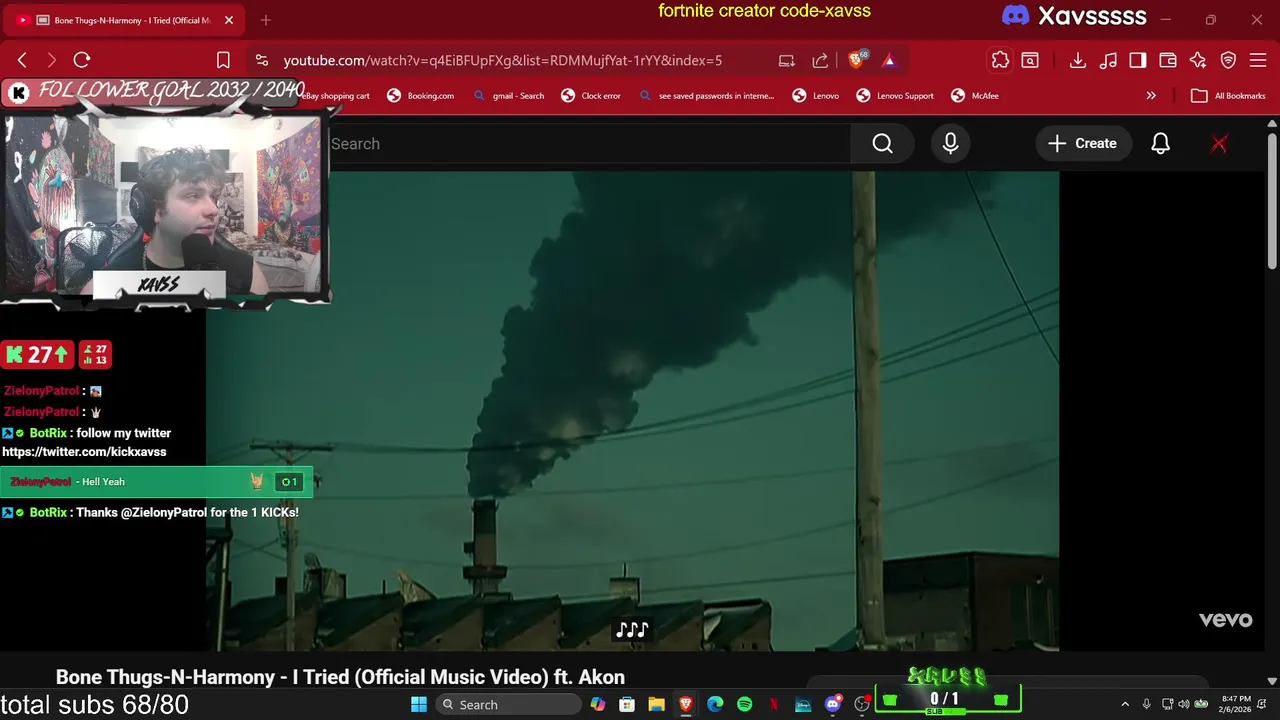The height and width of the screenshot is (720, 1280).
Task: Click the YouTube URL address field
Action: click(x=502, y=60)
